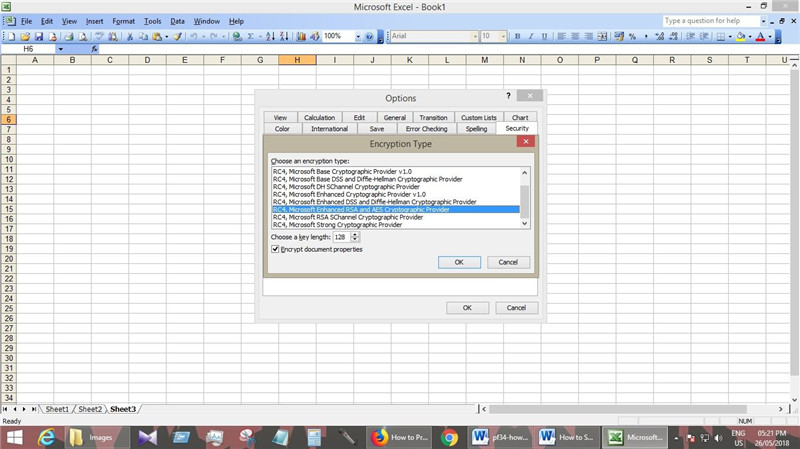Open the Tools menu
800x449 pixels.
point(152,21)
